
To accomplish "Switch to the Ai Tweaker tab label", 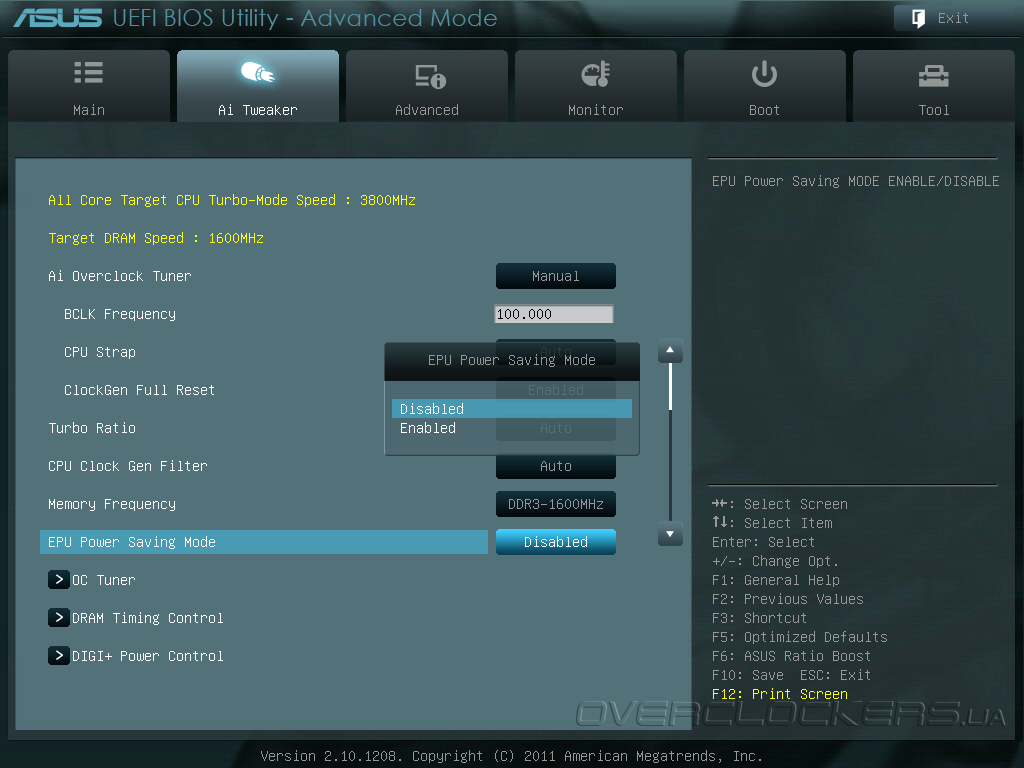I will [258, 110].
